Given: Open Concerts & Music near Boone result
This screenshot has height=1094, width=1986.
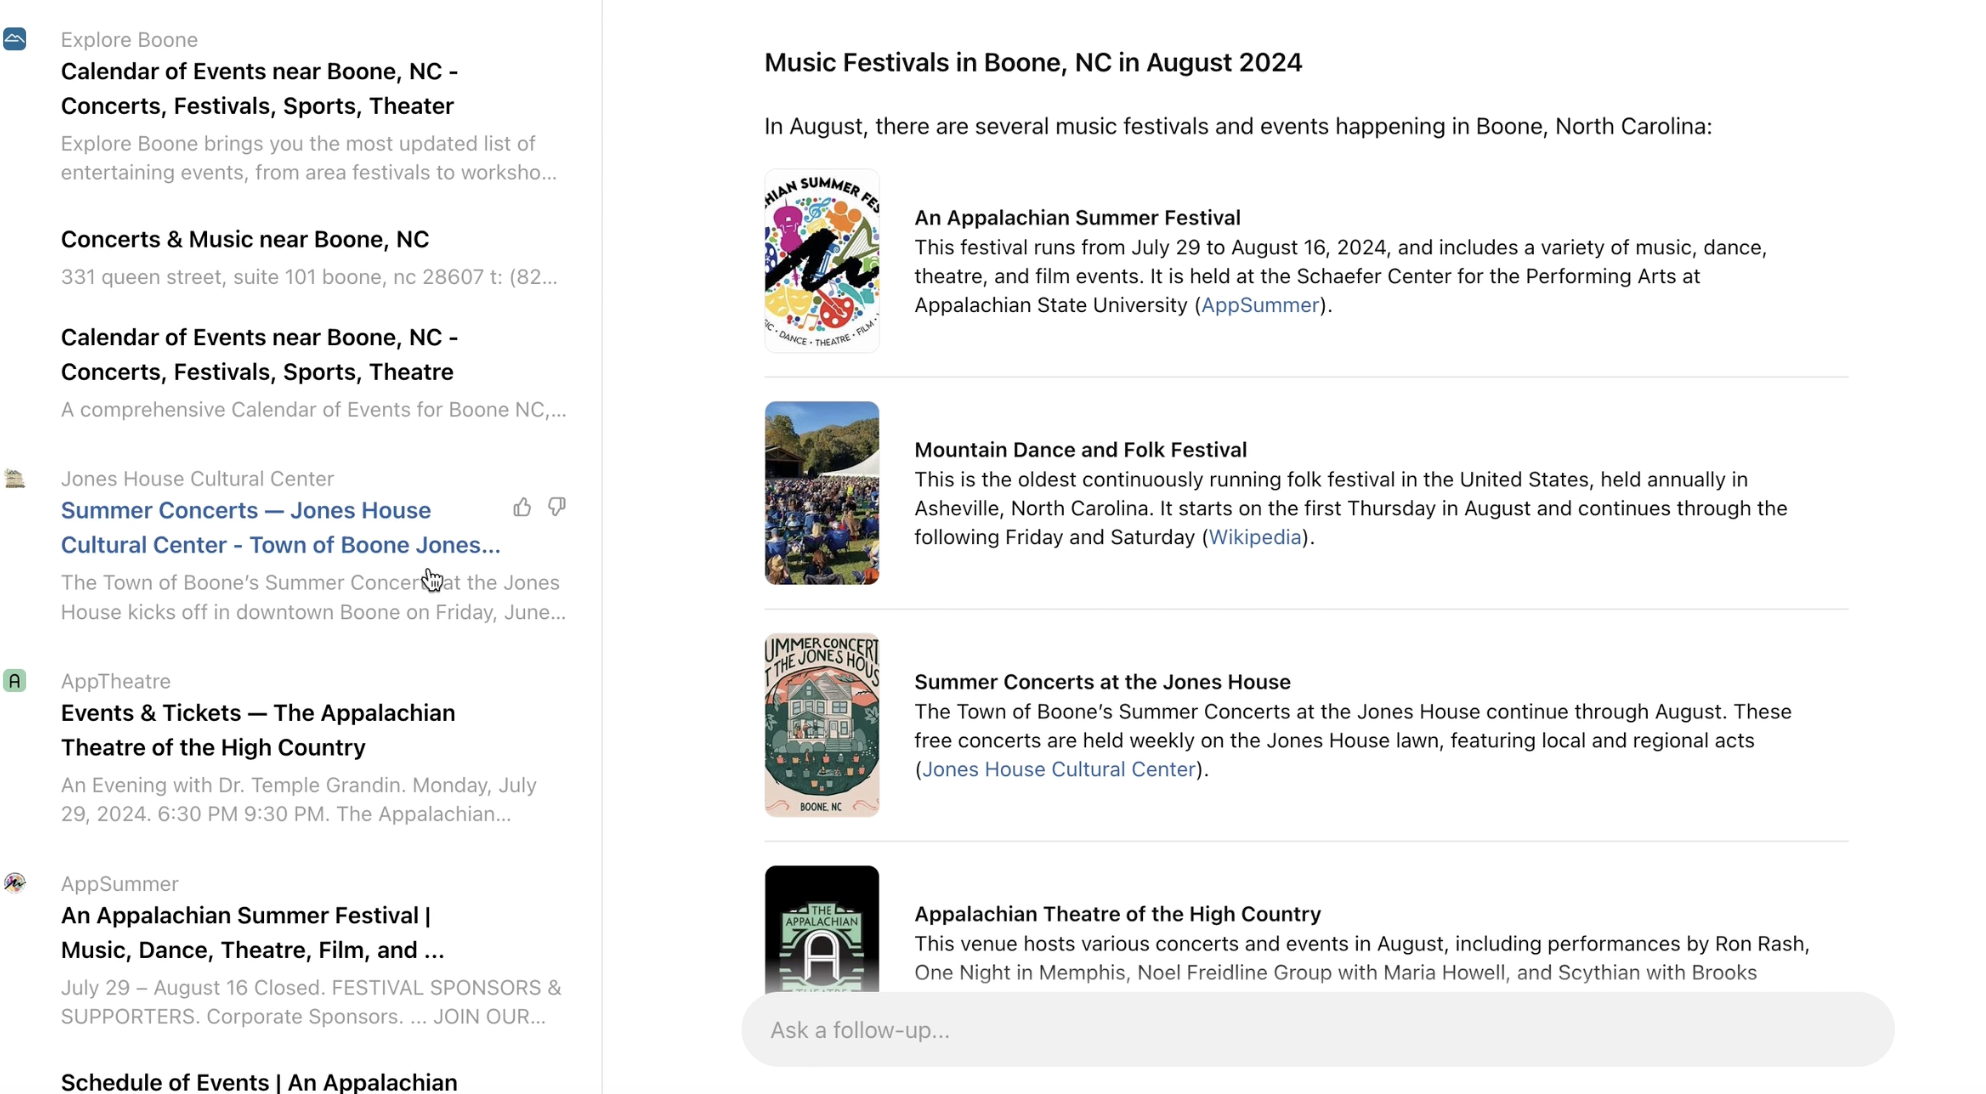Looking at the screenshot, I should 245,239.
